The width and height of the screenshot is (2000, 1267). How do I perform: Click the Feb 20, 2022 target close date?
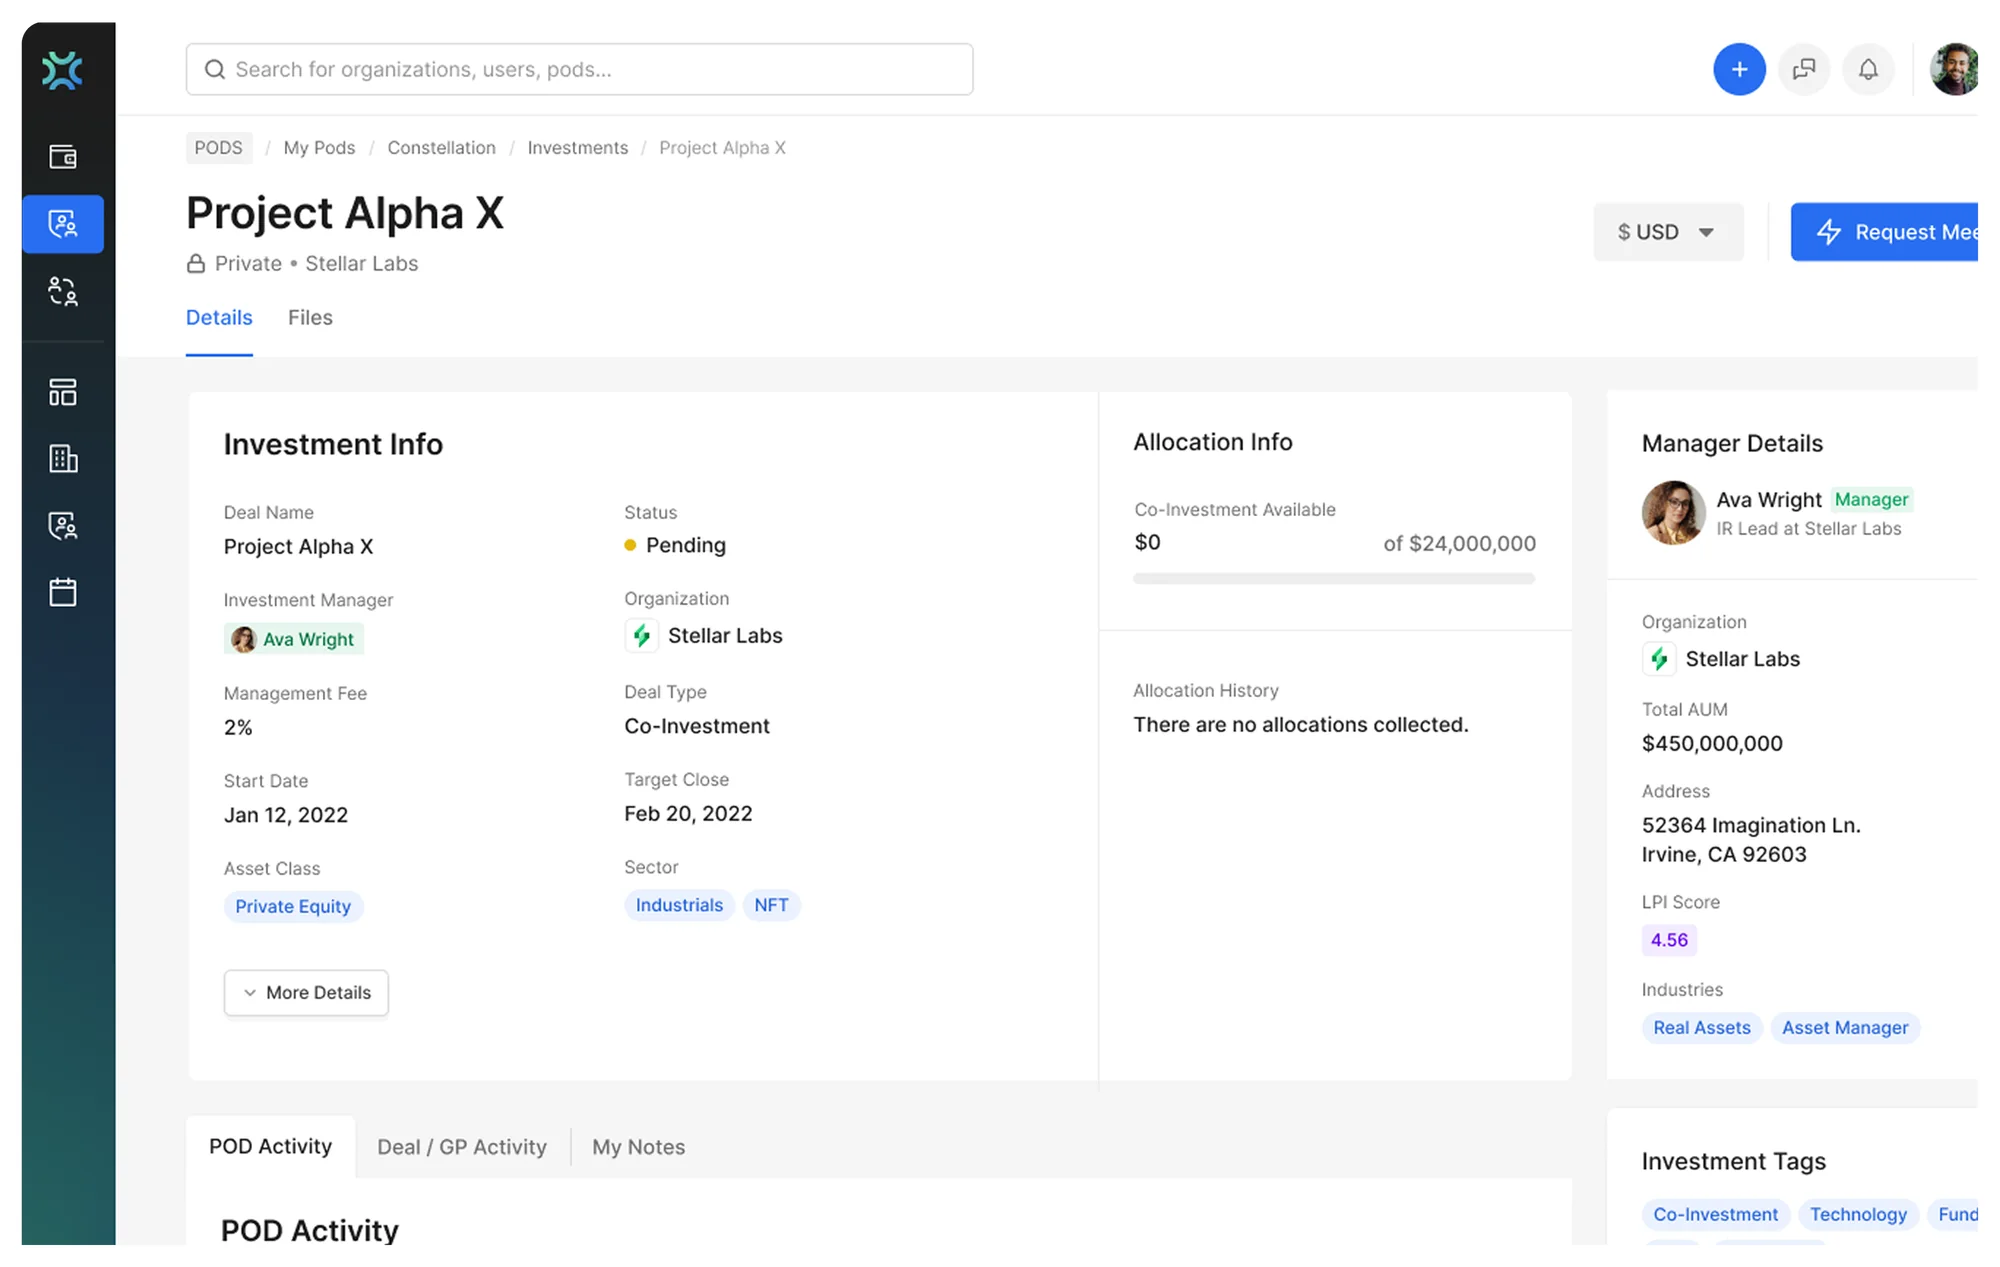point(688,814)
